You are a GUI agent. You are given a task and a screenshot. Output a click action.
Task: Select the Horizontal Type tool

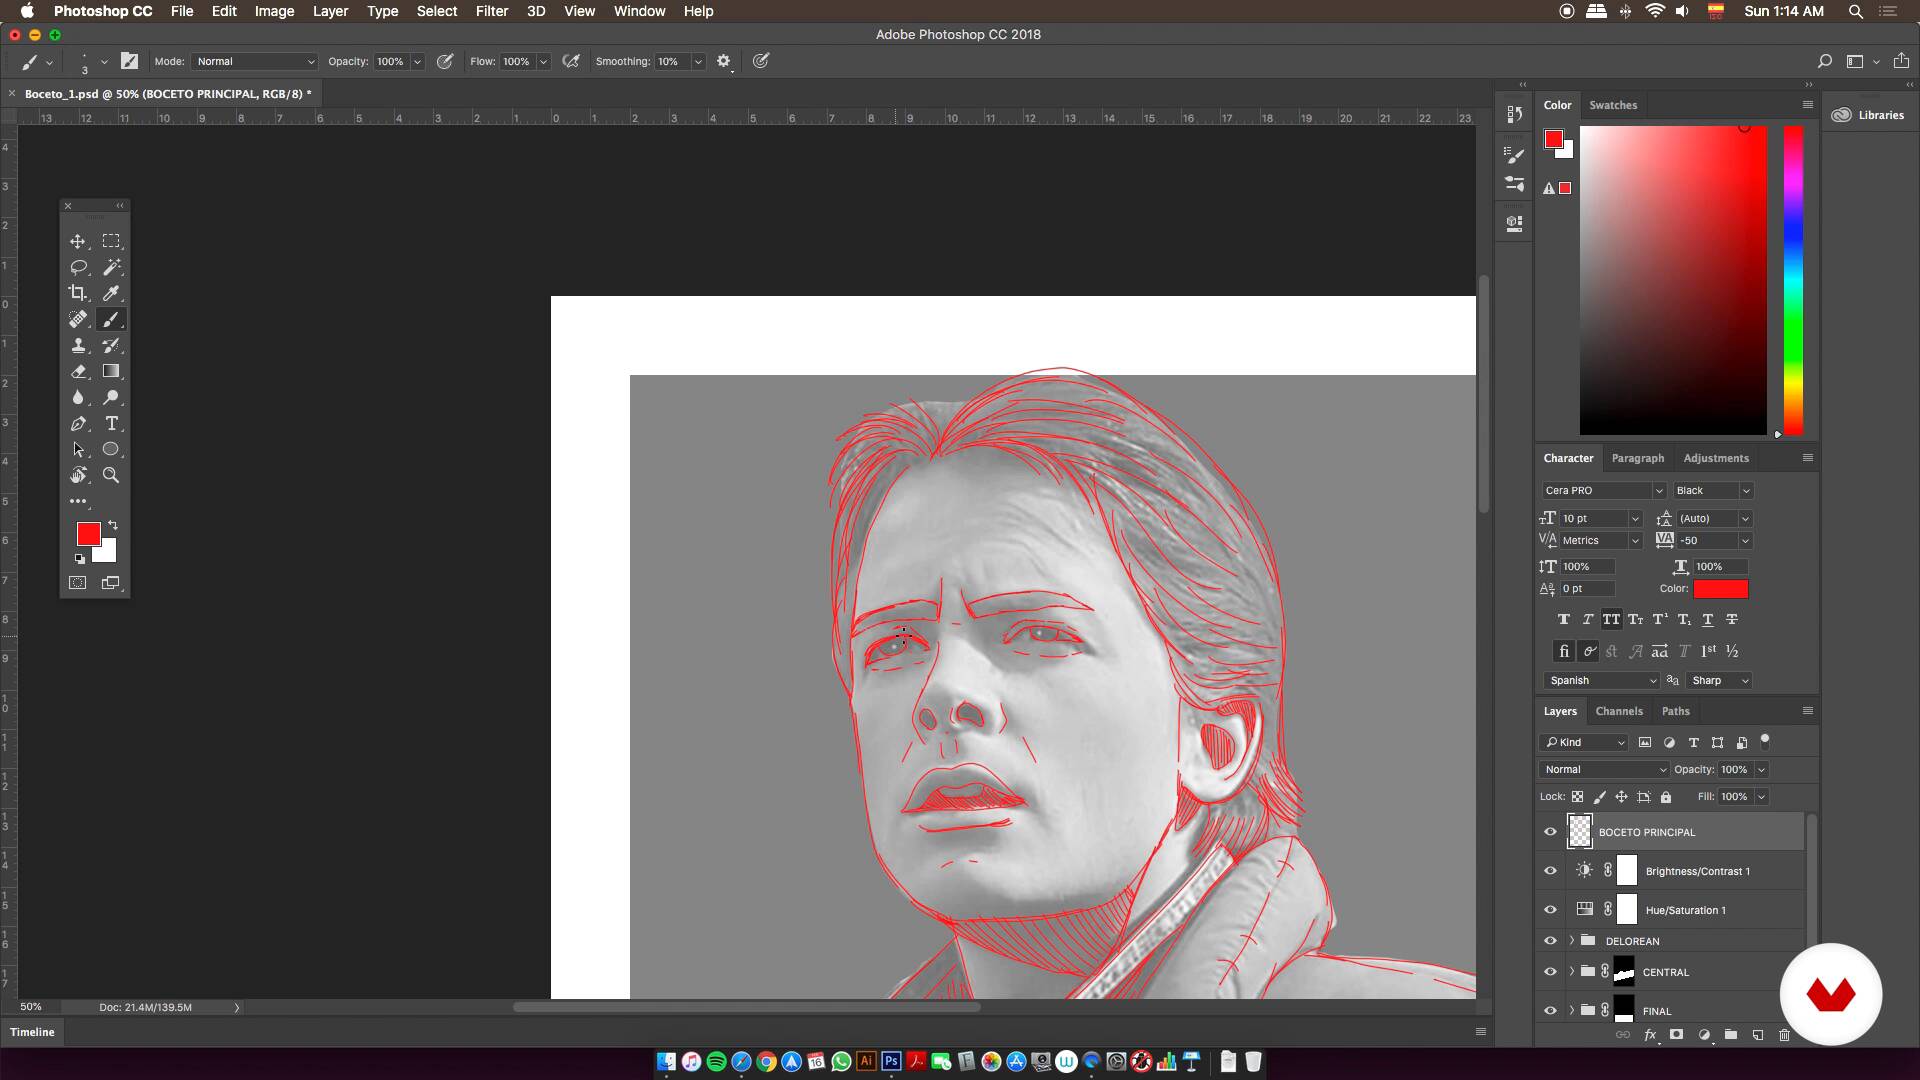click(111, 423)
